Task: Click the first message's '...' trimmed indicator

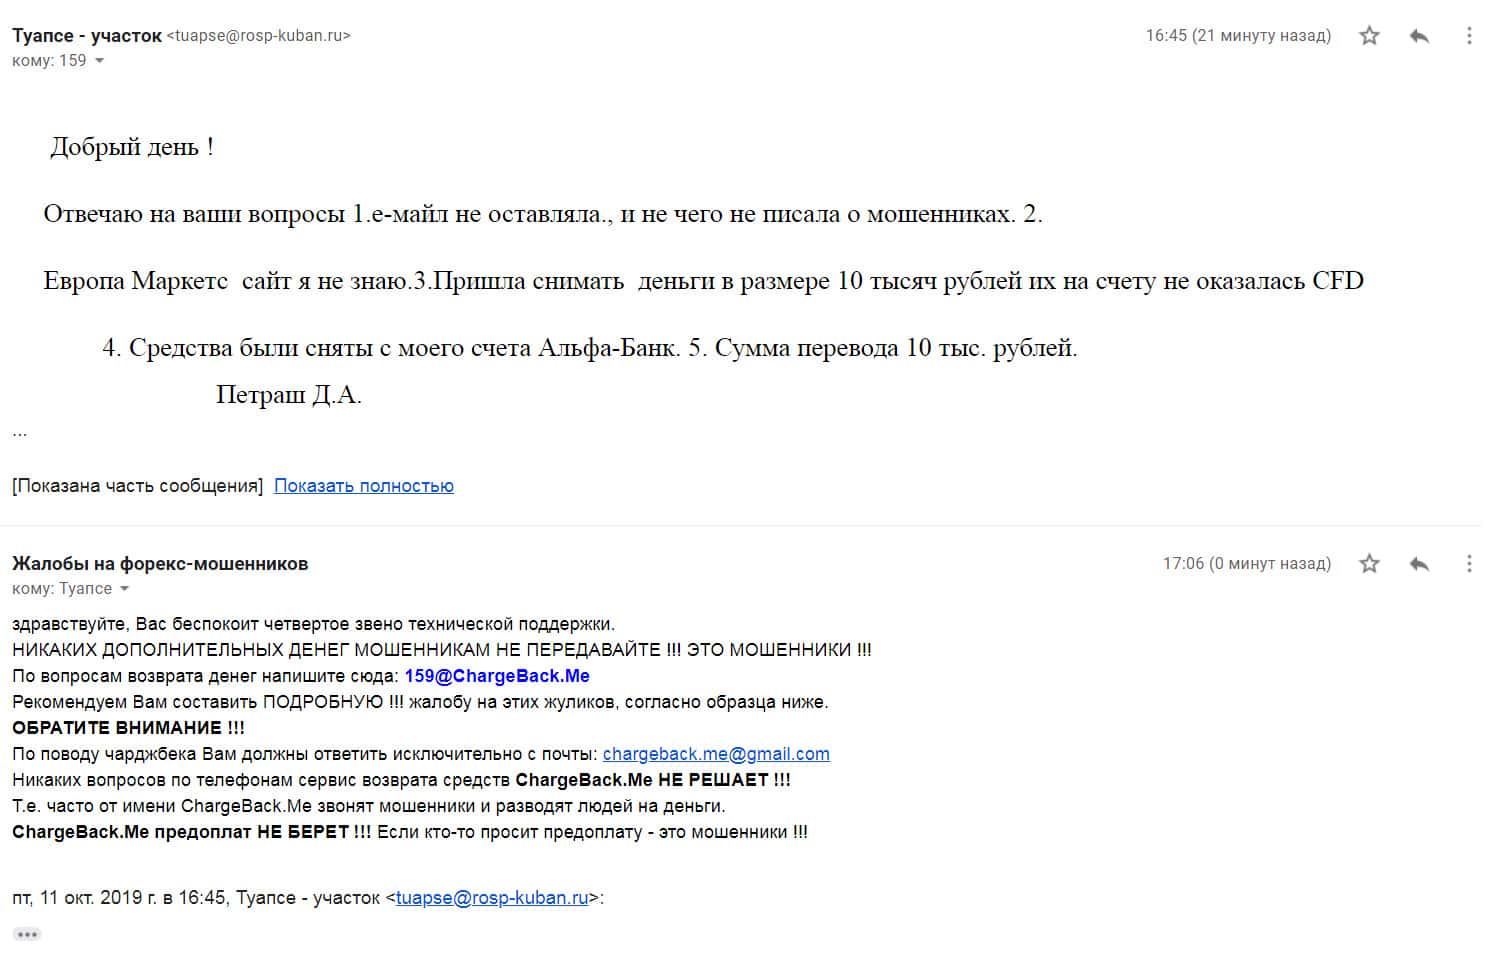Action: pos(20,433)
